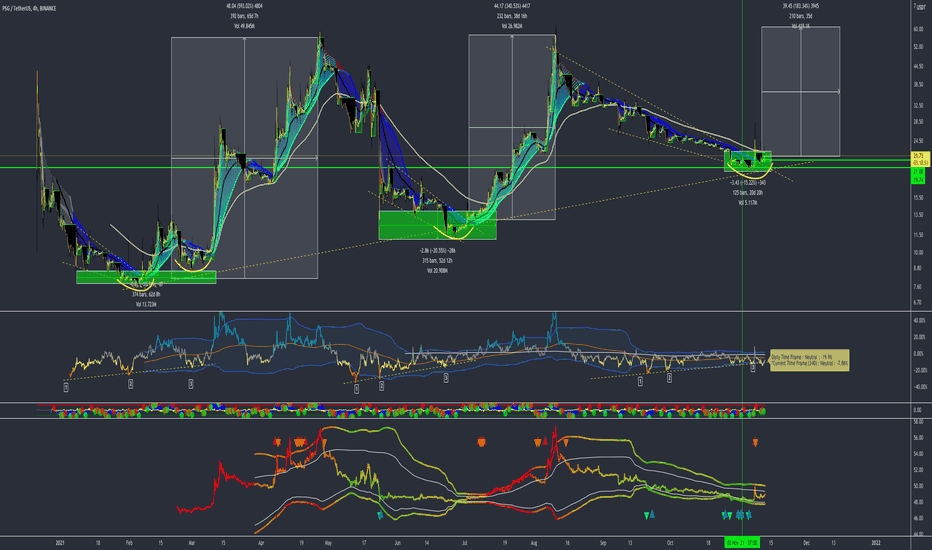Click the 210 bars, 35d label

[x=800, y=16]
